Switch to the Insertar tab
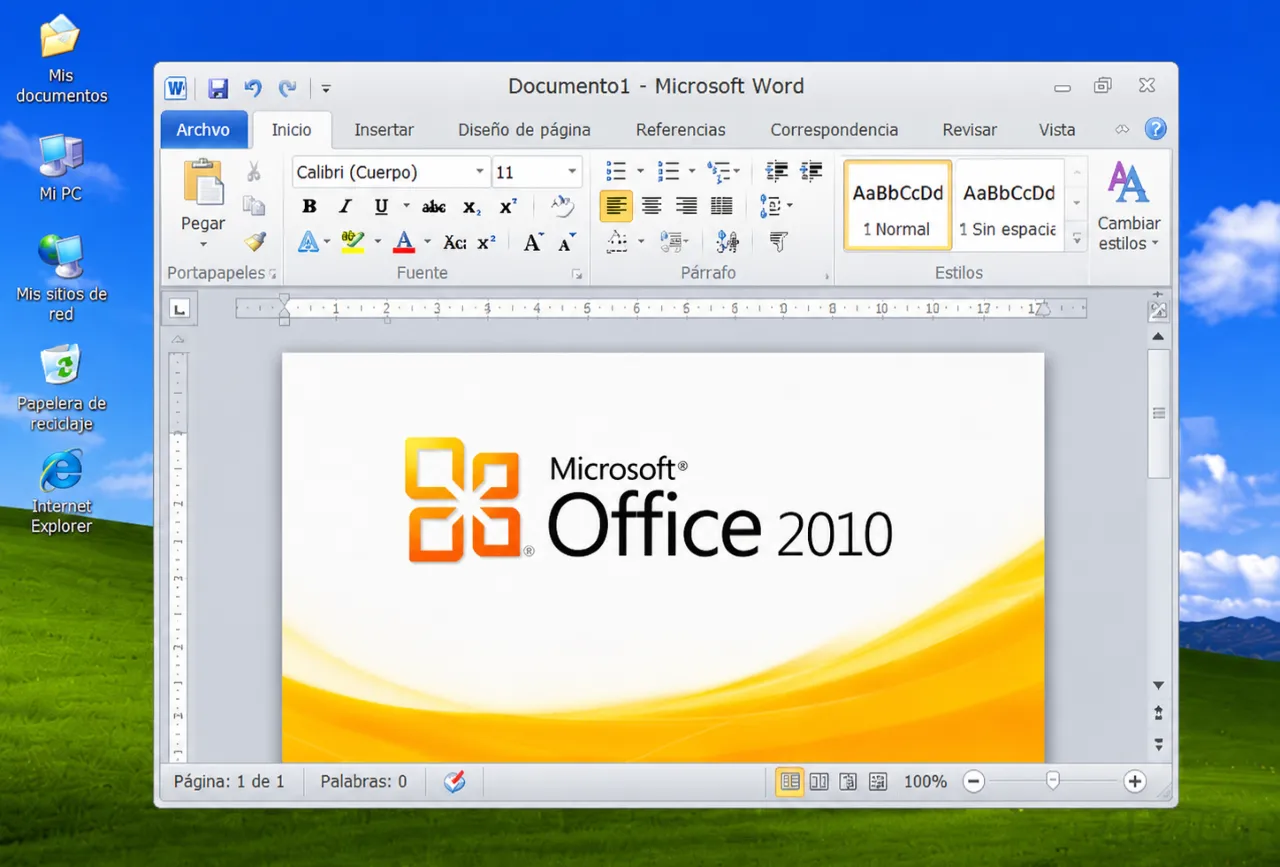The image size is (1280, 867). [384, 130]
